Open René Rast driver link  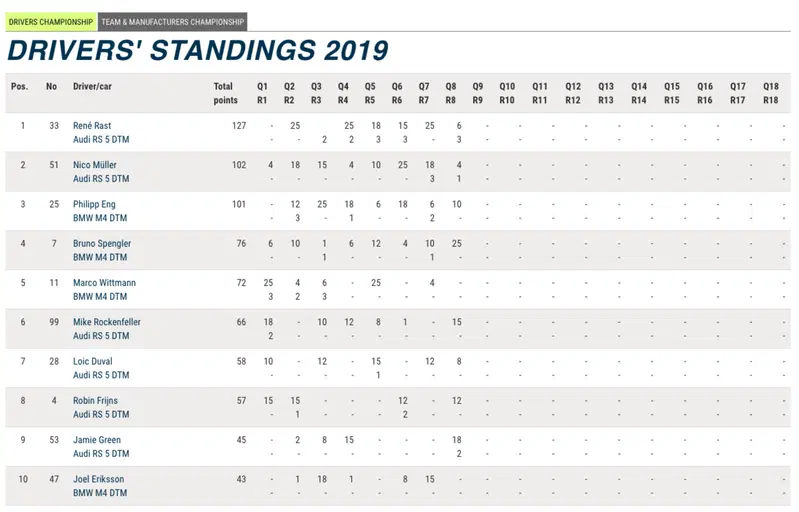(x=92, y=125)
